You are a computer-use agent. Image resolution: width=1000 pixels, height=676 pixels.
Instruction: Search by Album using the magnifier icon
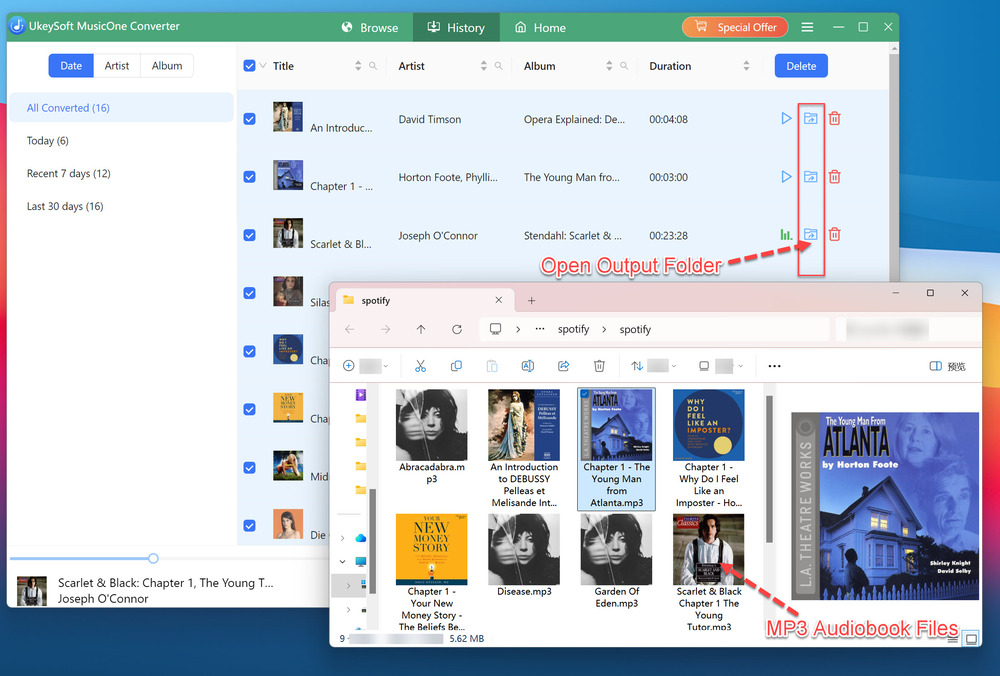pos(624,66)
